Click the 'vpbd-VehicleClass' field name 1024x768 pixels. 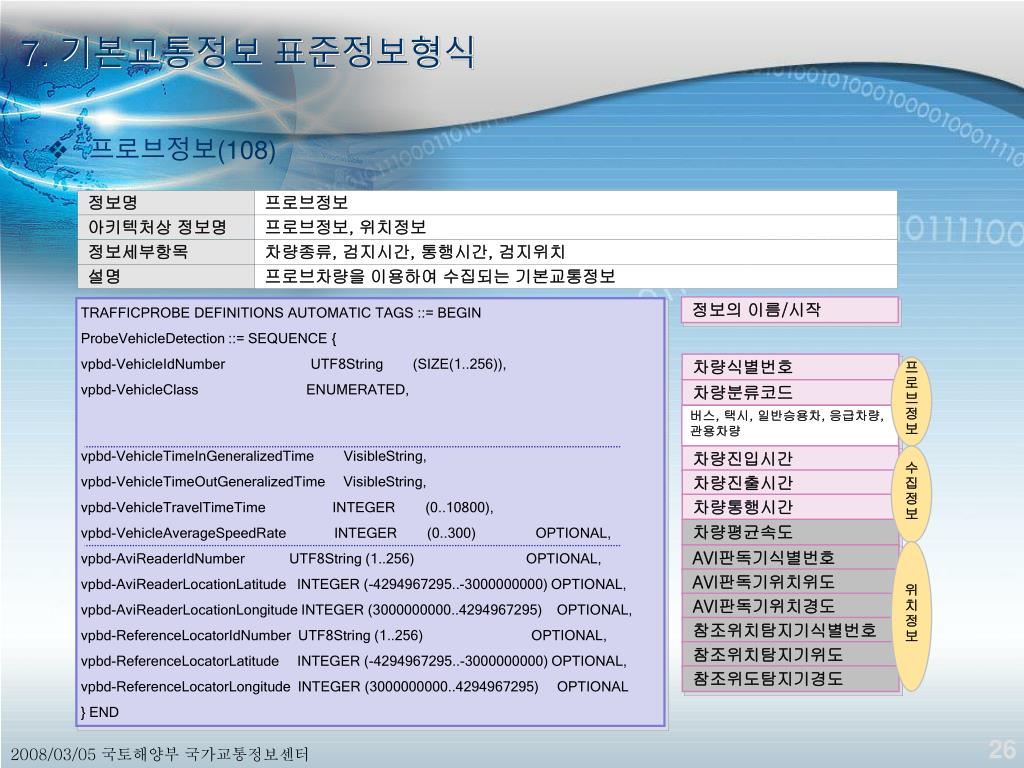coord(139,390)
